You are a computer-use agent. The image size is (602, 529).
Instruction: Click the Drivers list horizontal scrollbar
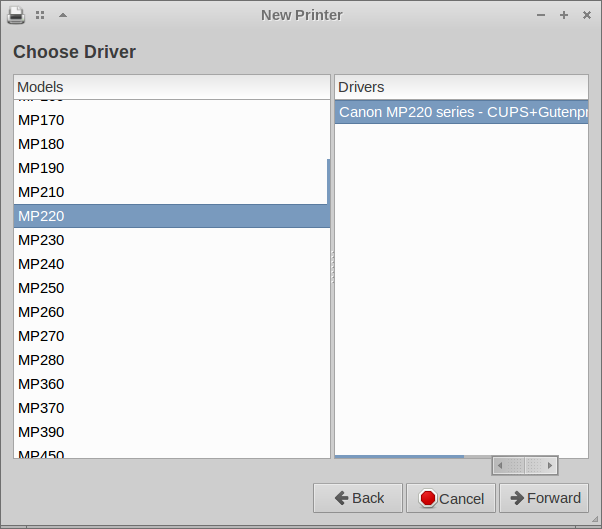point(524,466)
